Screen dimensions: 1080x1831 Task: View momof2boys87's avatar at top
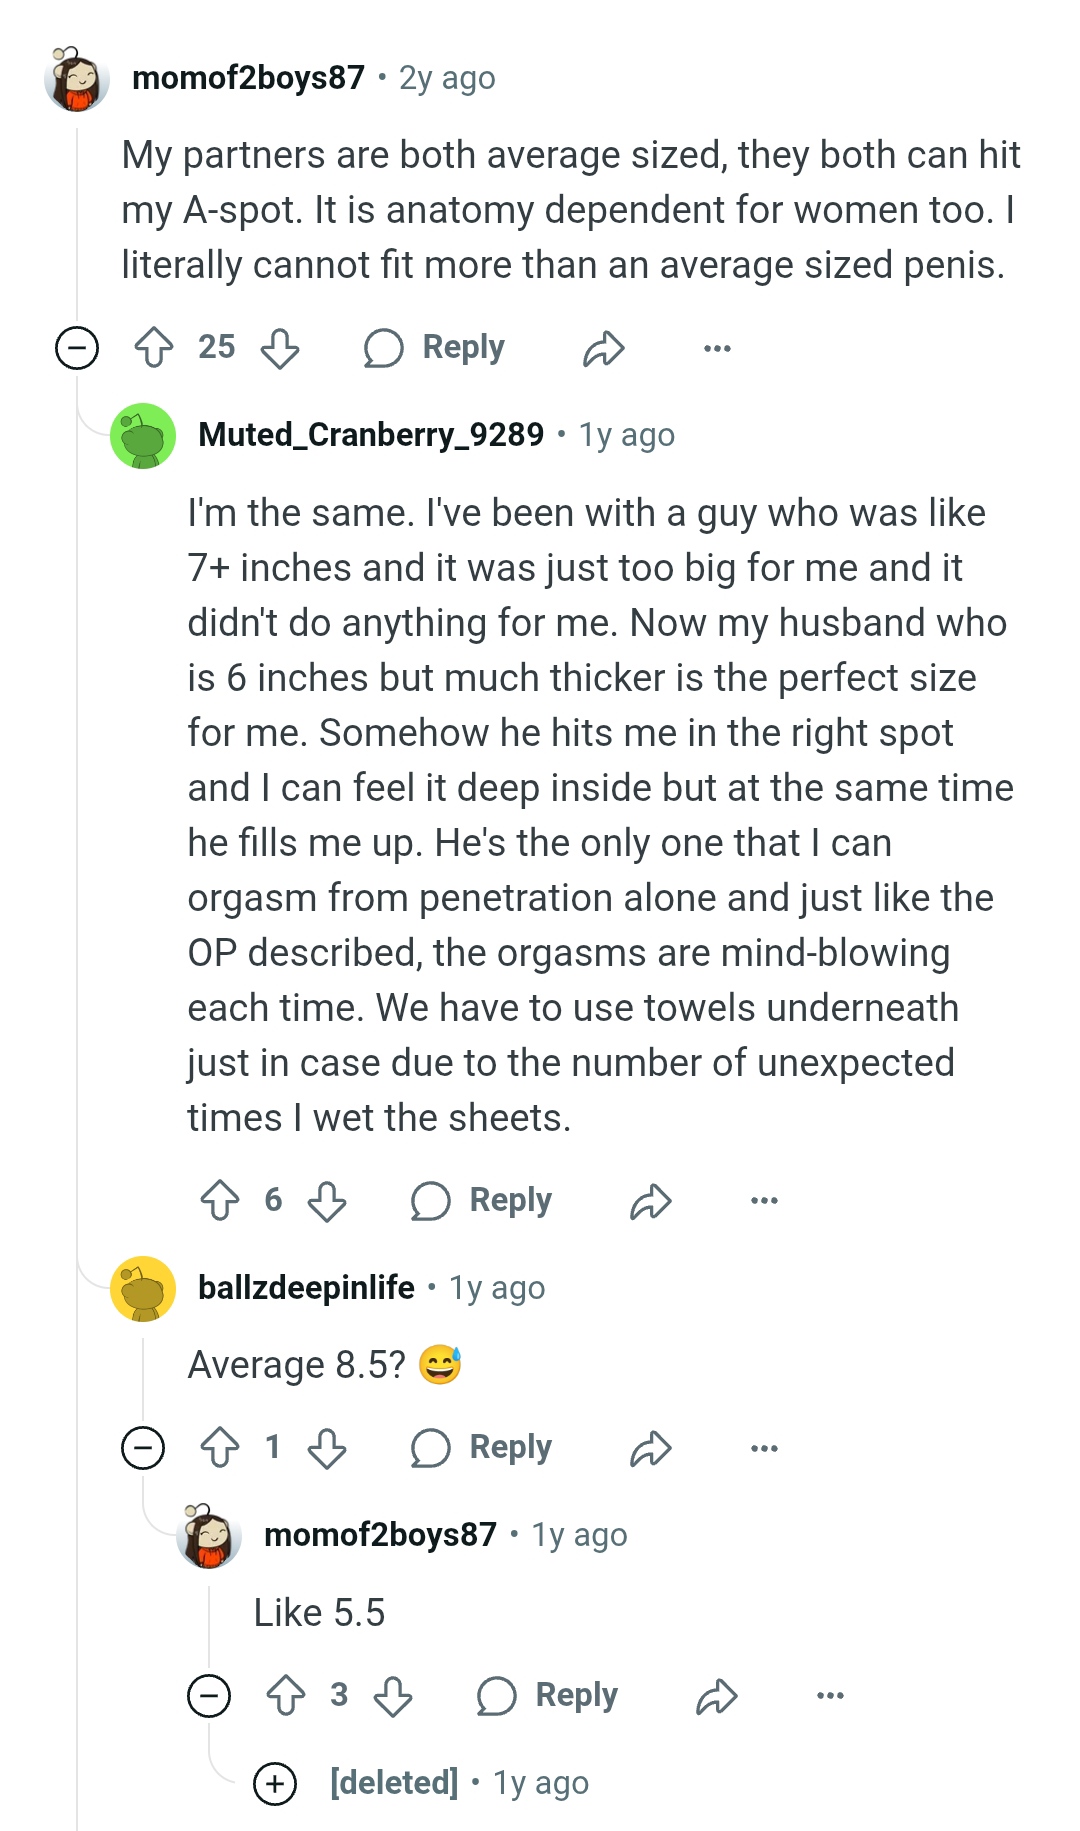77,78
